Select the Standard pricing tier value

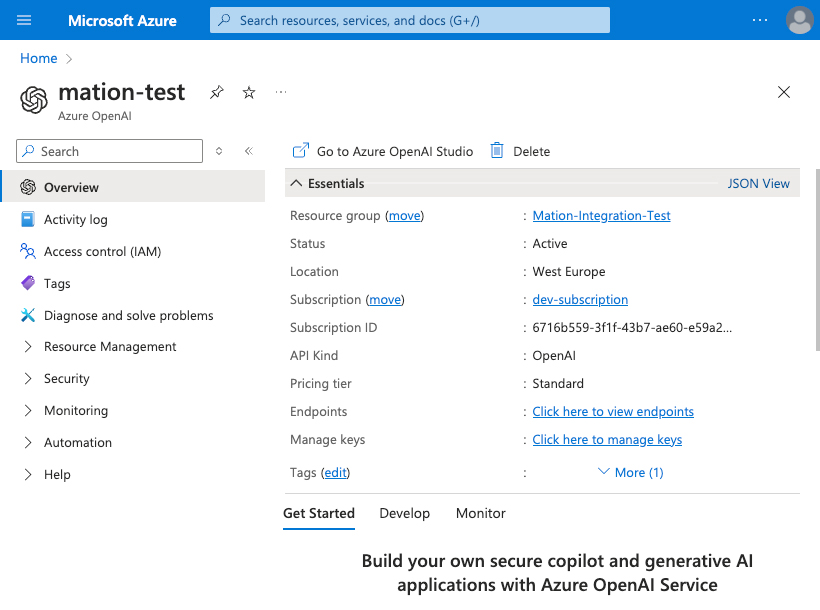click(x=557, y=383)
